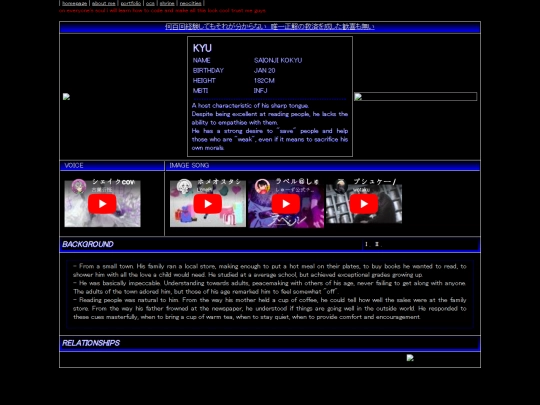
Task: Click the JAN 20 birthday value
Action: [x=264, y=71]
